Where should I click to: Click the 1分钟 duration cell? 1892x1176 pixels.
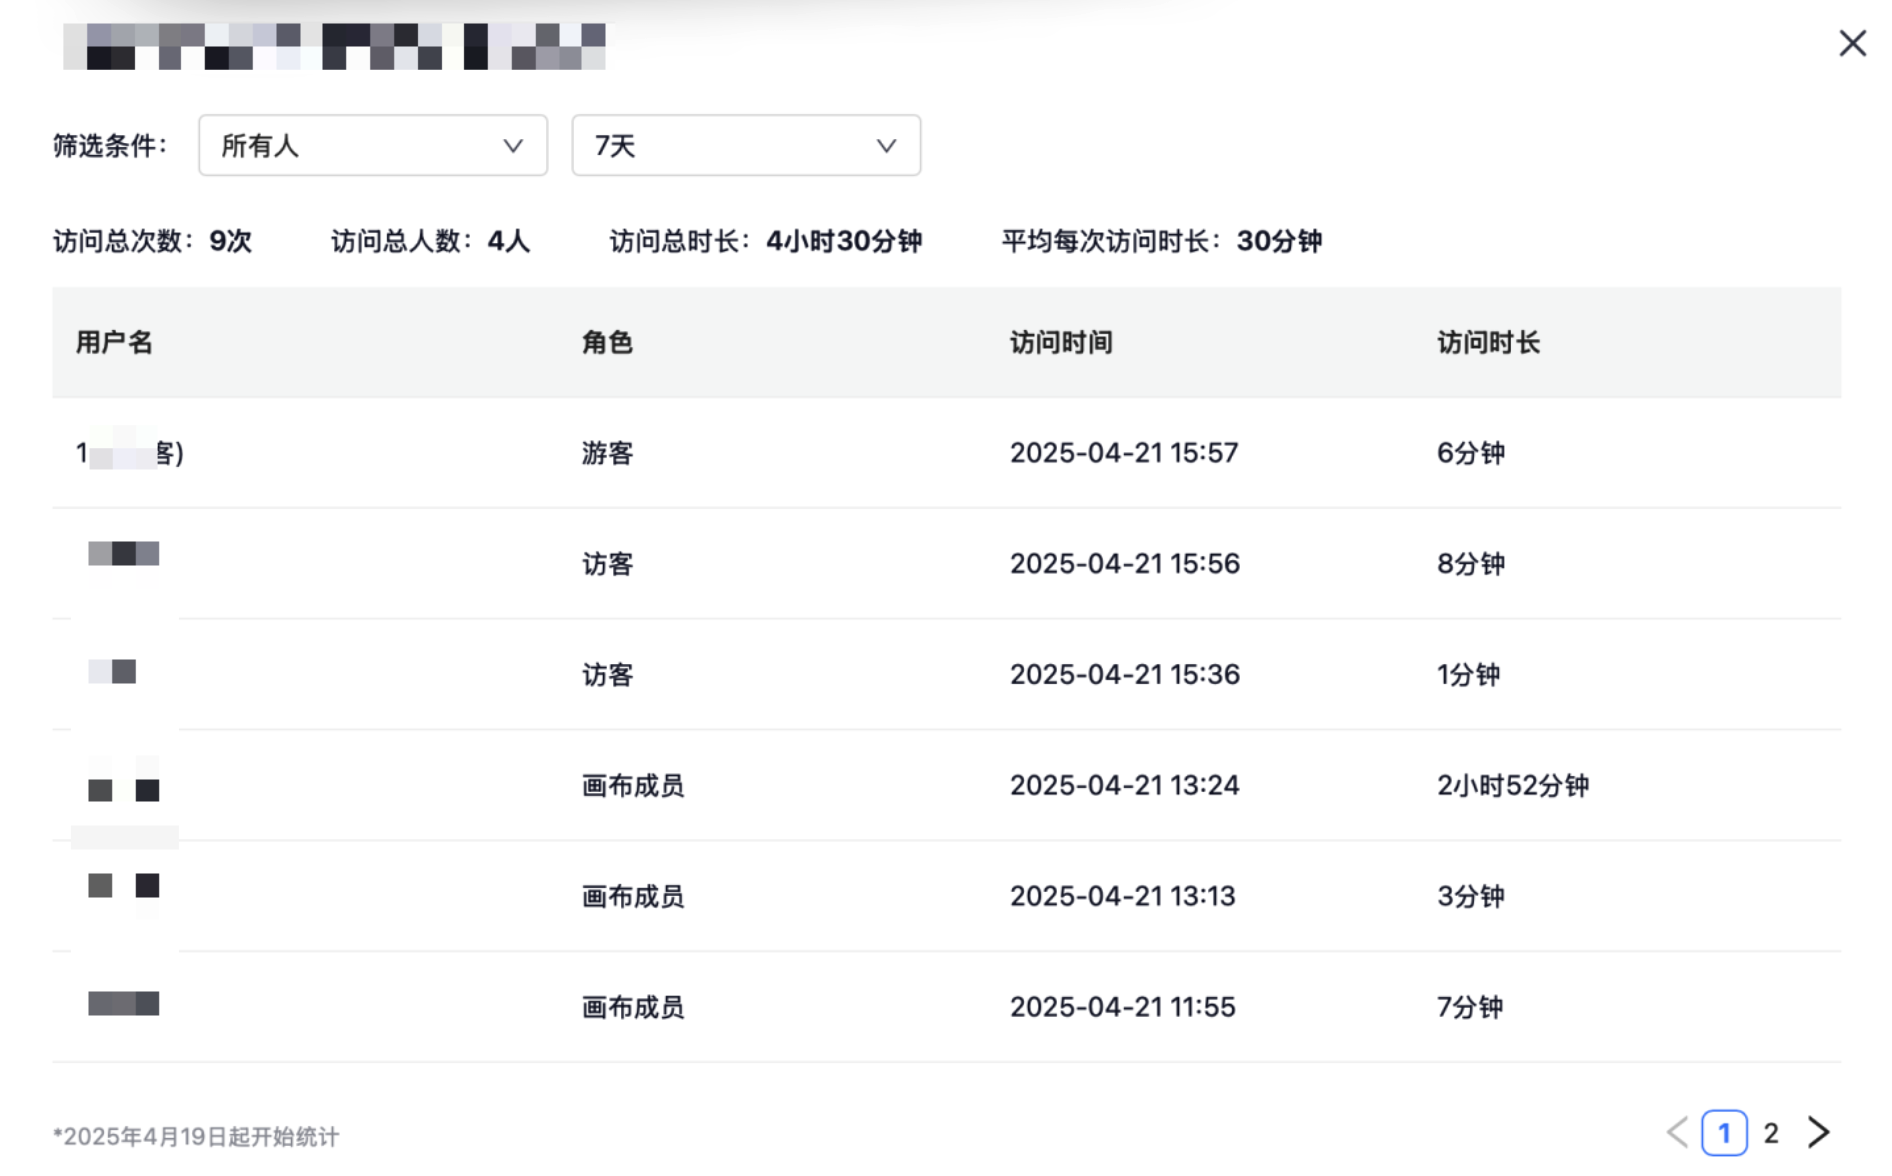[x=1468, y=675]
